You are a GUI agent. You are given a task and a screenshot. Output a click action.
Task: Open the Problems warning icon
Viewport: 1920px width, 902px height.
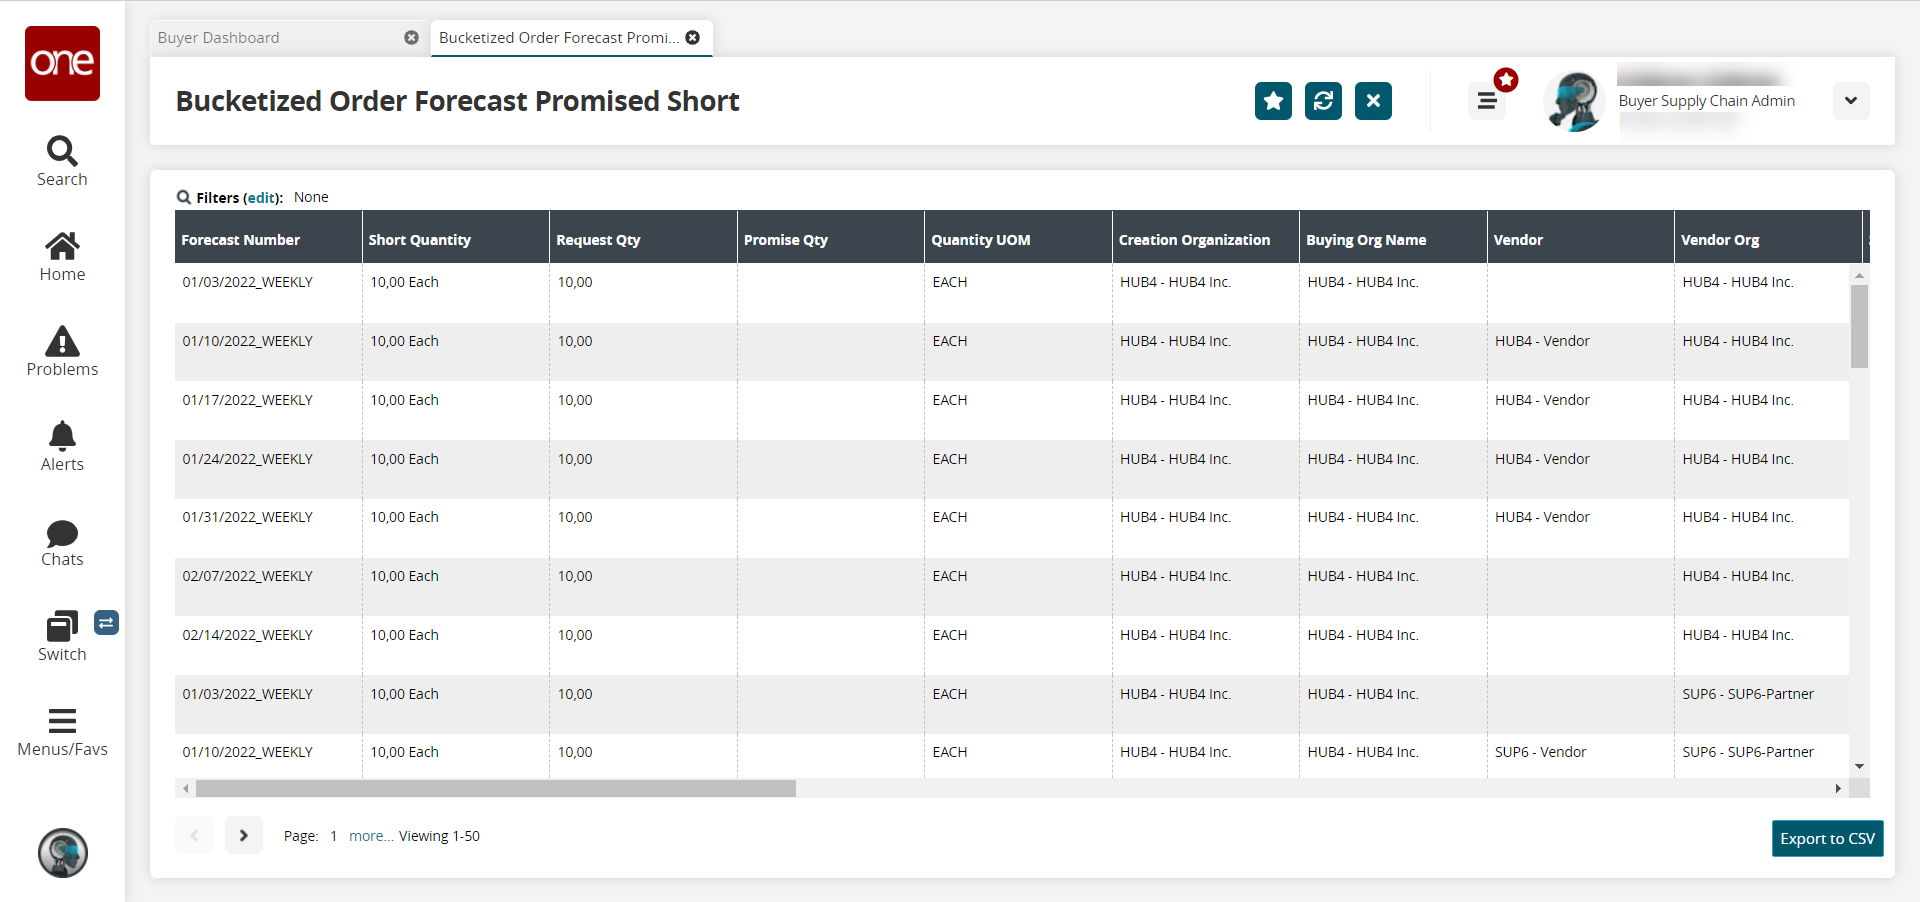pos(62,342)
